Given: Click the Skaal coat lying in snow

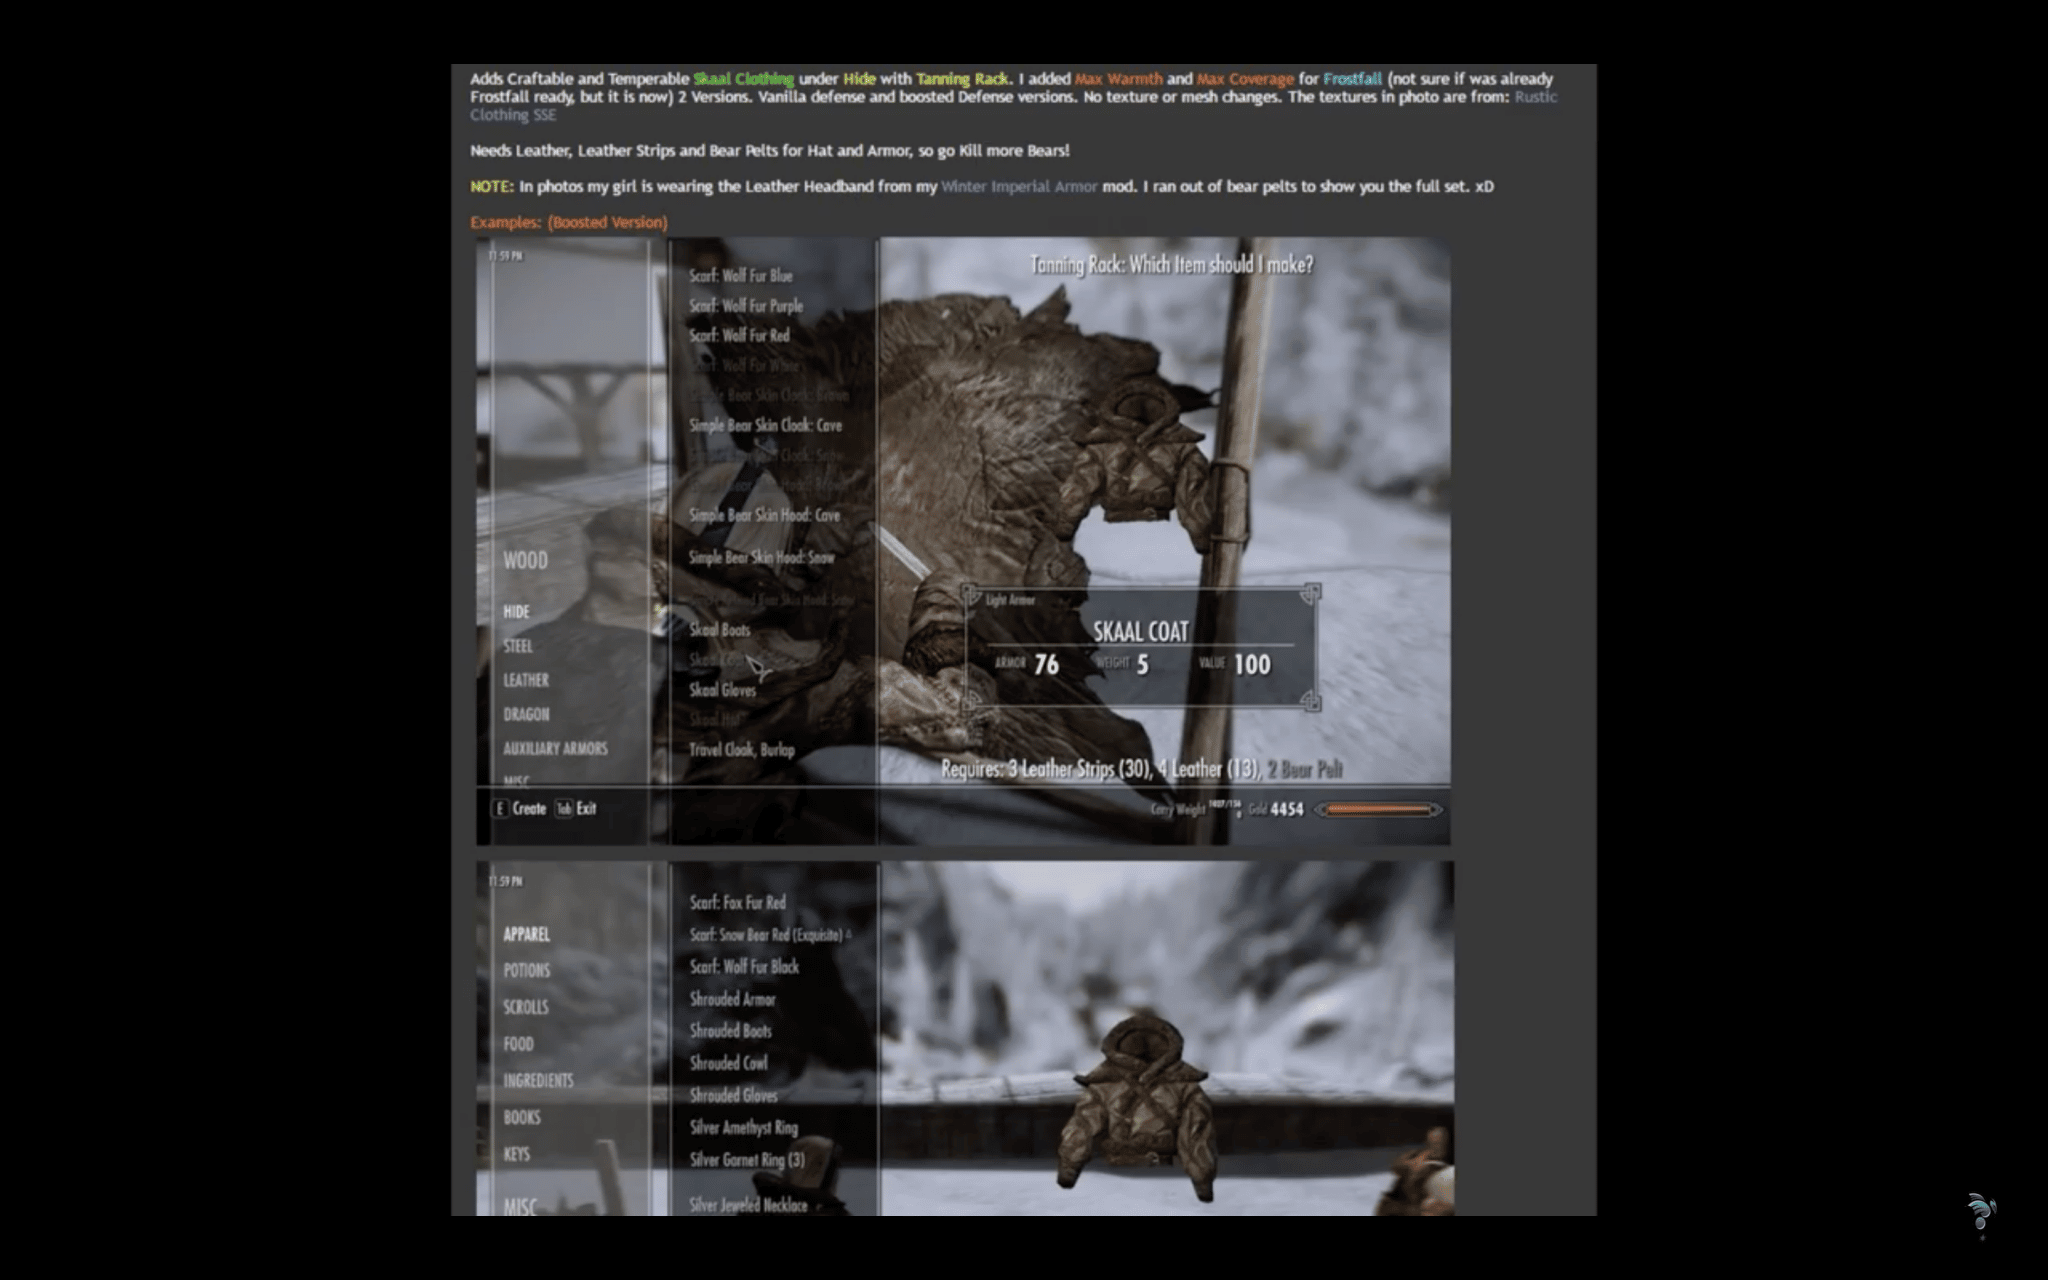Looking at the screenshot, I should (1140, 1108).
